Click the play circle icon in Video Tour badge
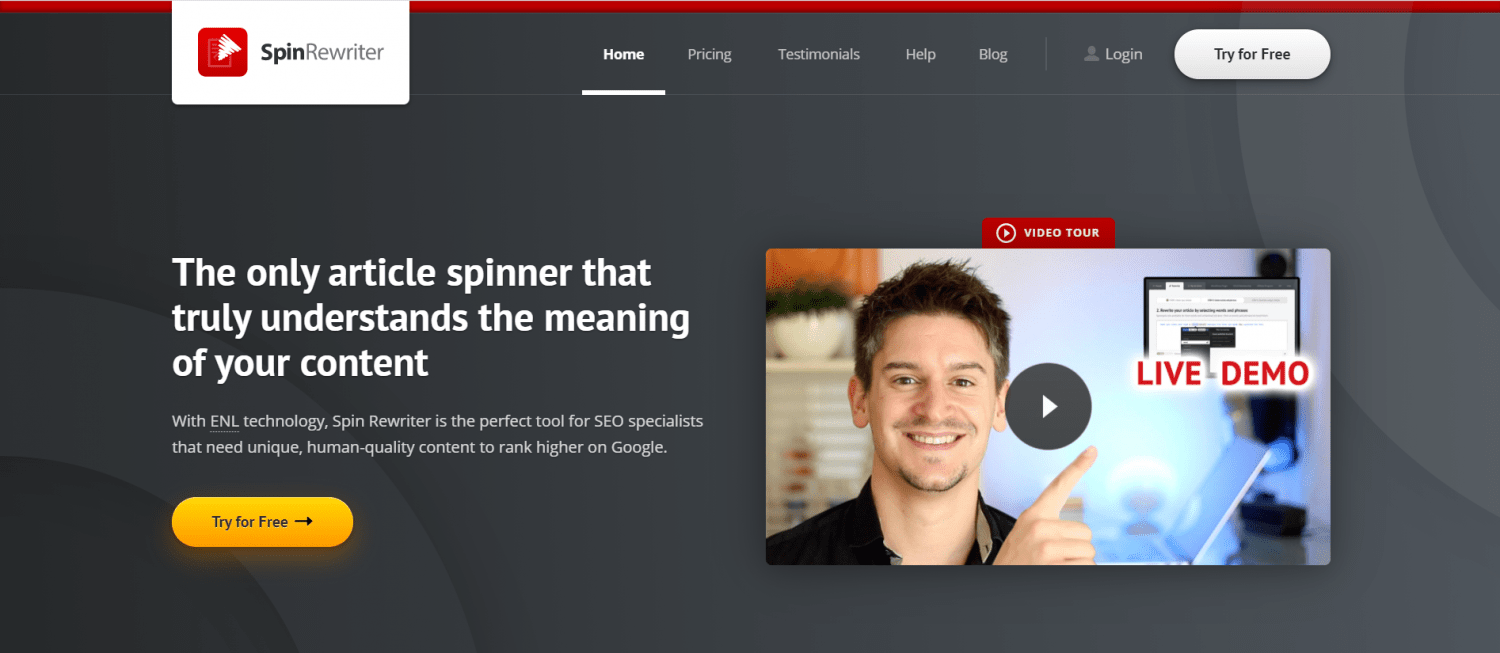This screenshot has height=653, width=1500. 1006,233
